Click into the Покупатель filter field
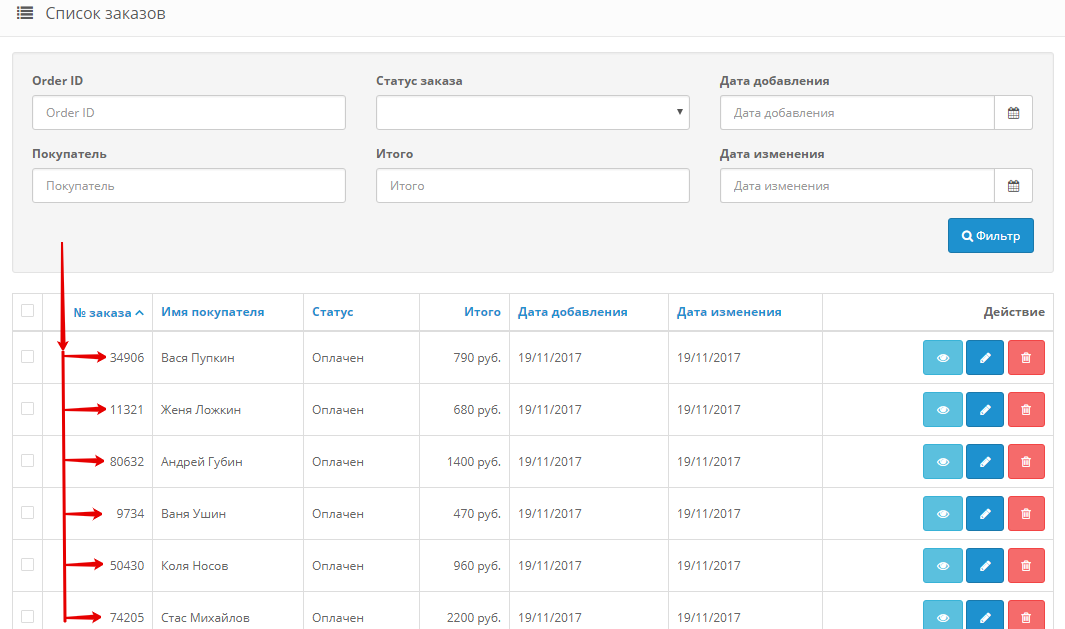 tap(188, 185)
